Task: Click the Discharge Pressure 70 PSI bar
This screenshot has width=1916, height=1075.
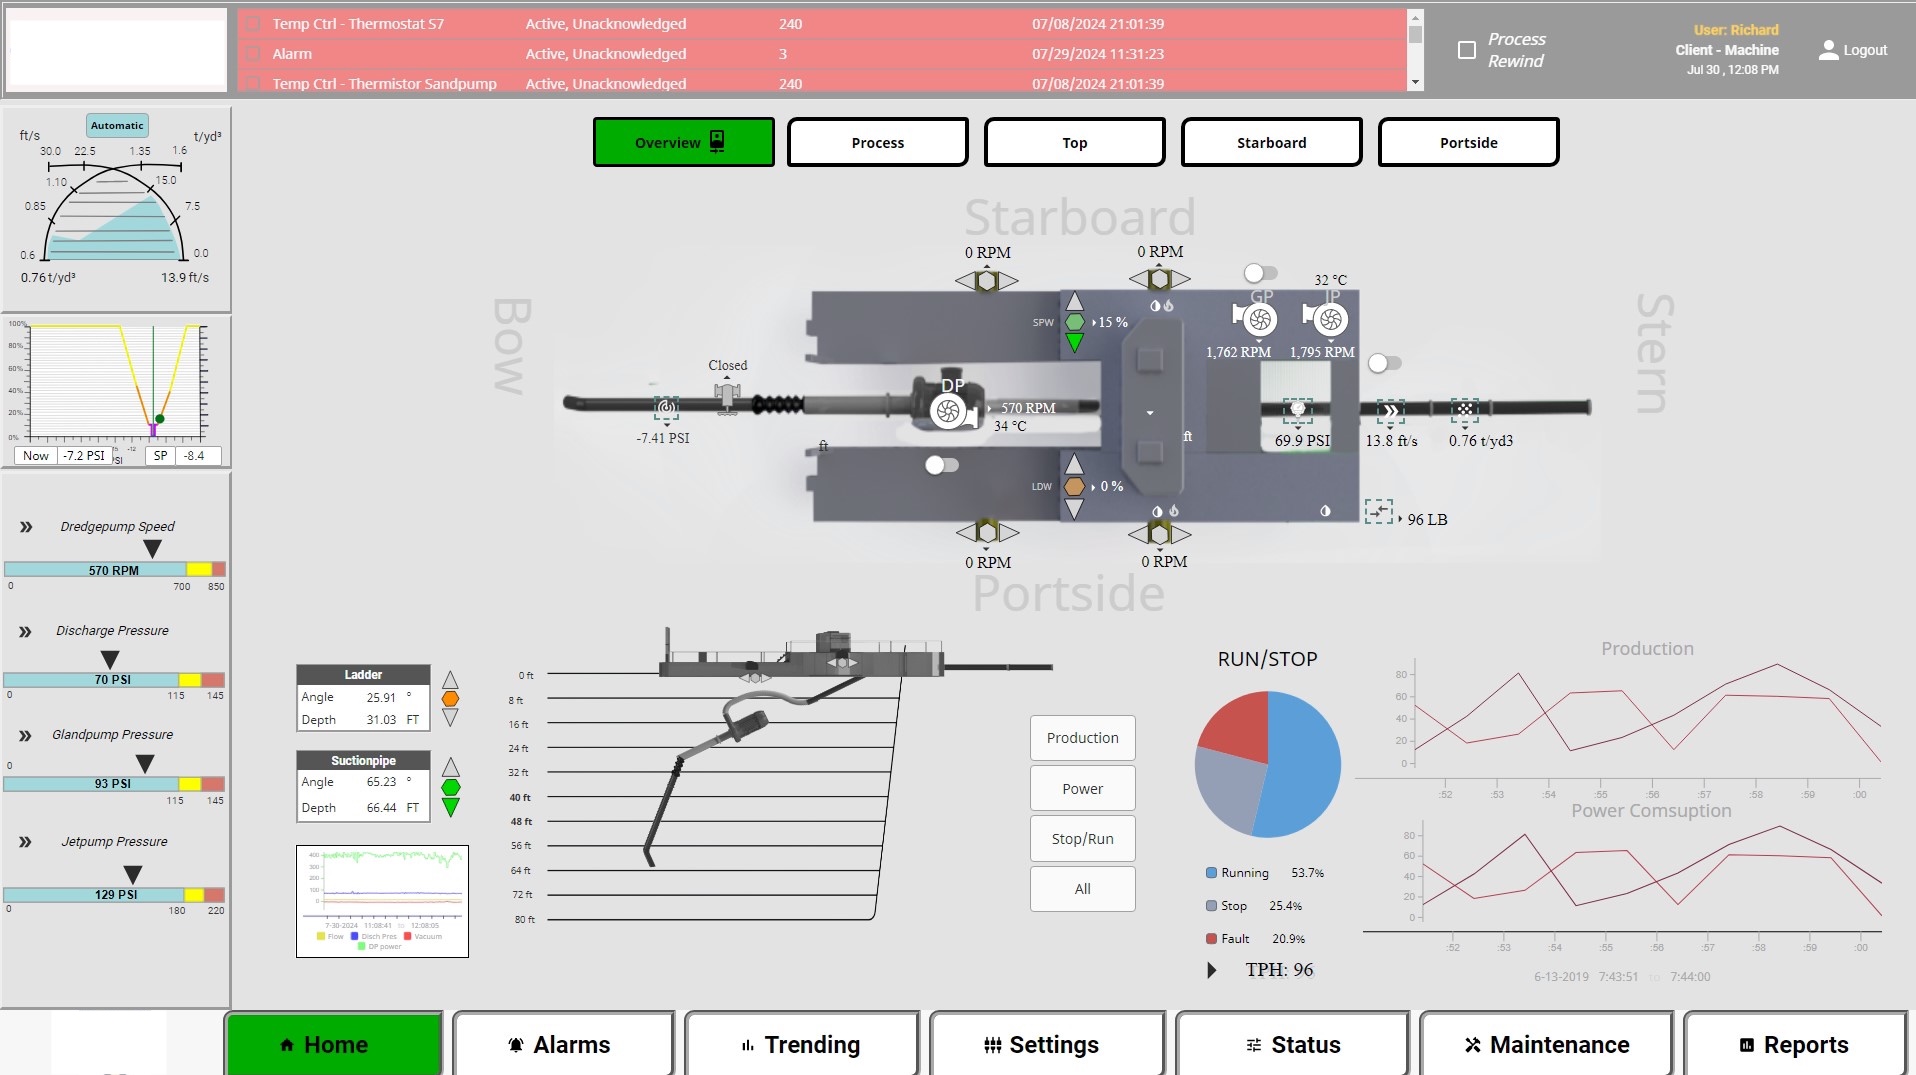Action: [113, 680]
